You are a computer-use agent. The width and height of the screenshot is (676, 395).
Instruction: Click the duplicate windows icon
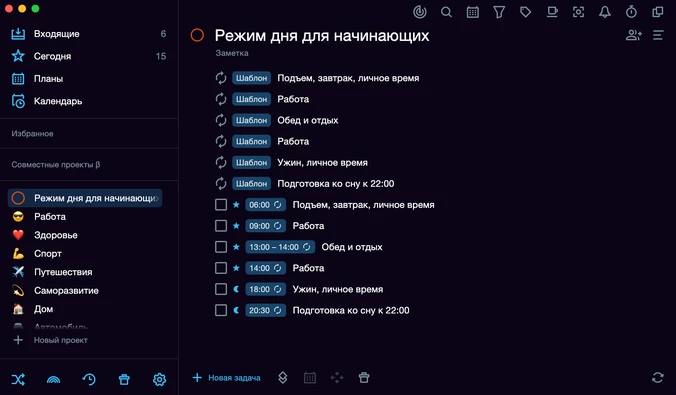(657, 12)
